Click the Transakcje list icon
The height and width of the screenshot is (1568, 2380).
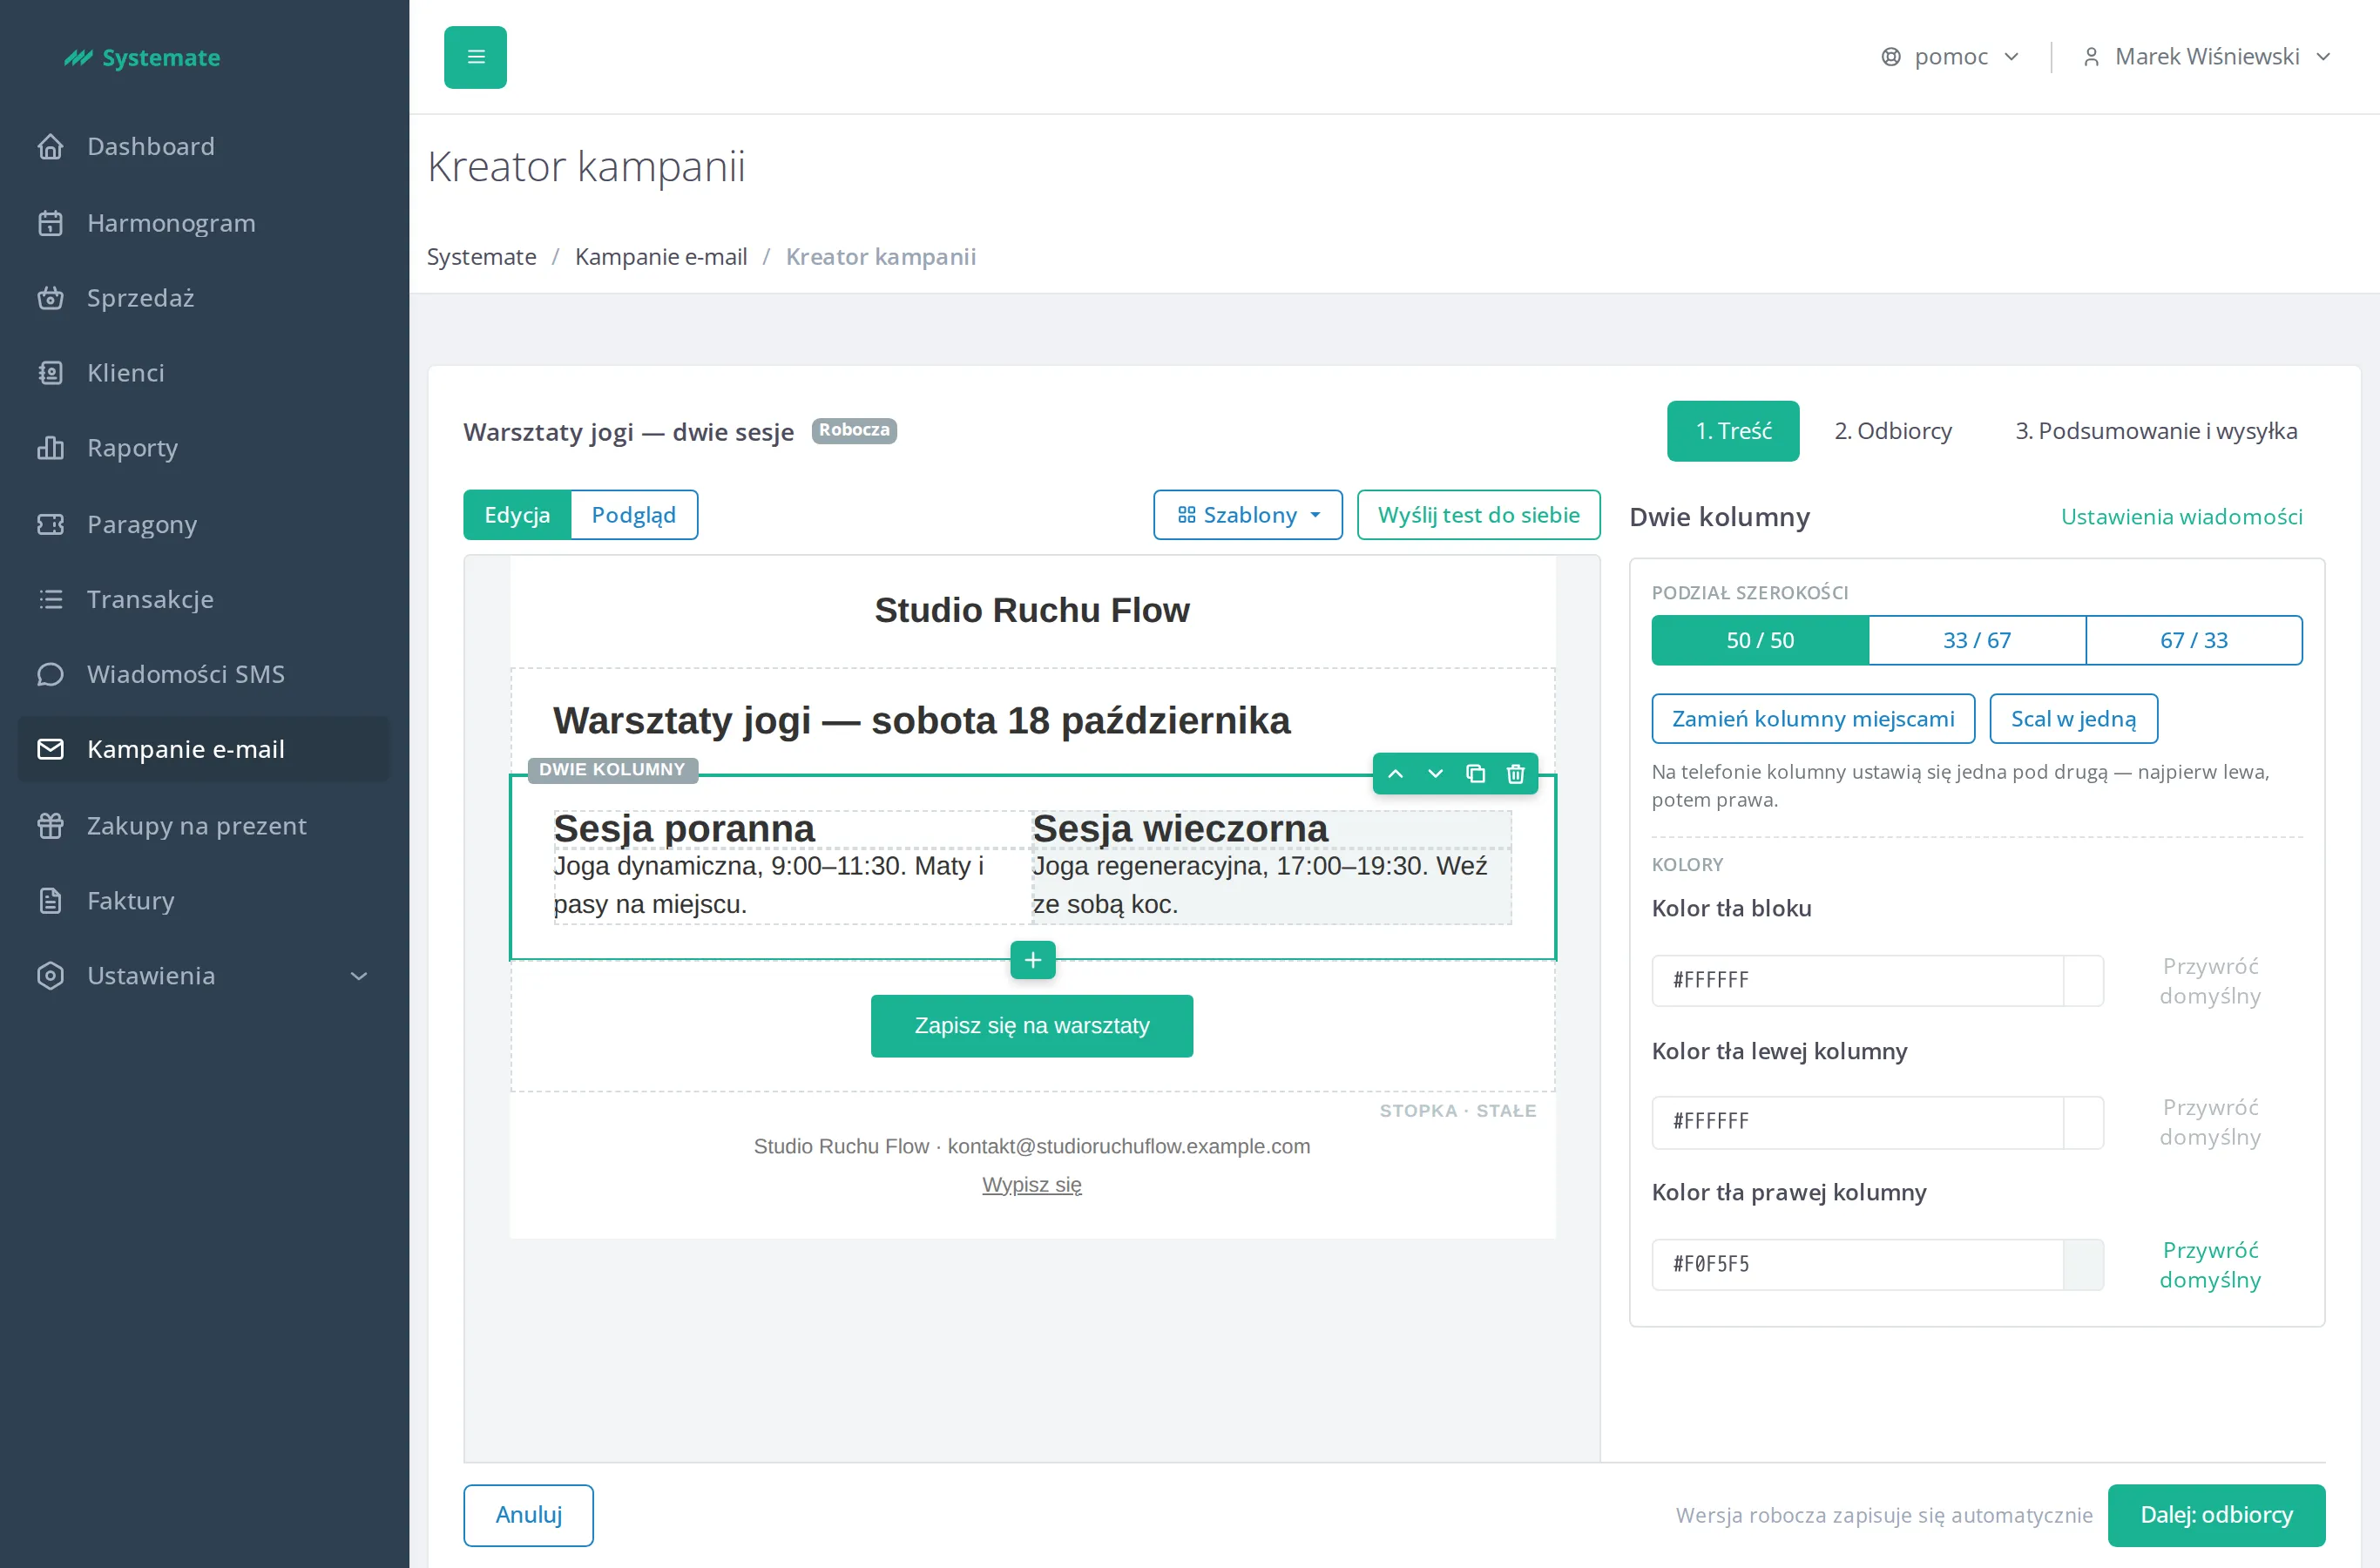tap(50, 599)
